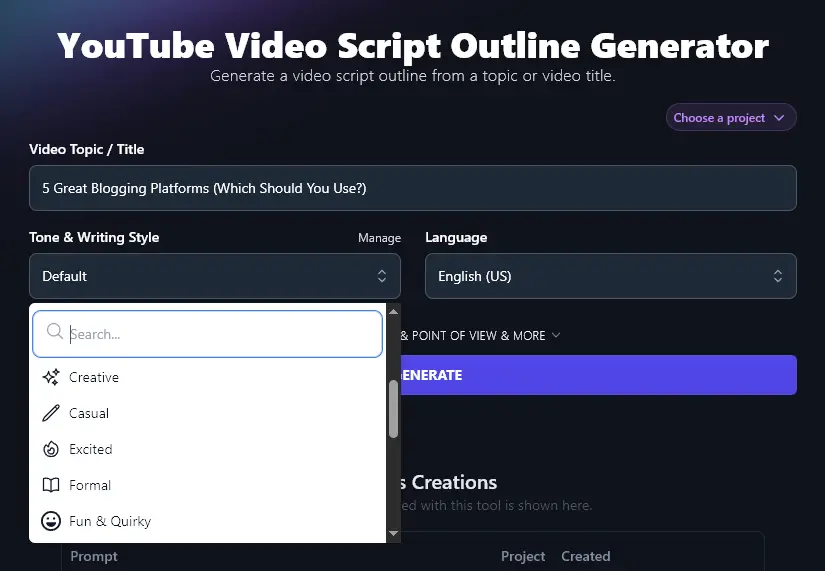Viewport: 825px width, 571px height.
Task: Click the magnifier icon in the search box
Action: coord(55,331)
